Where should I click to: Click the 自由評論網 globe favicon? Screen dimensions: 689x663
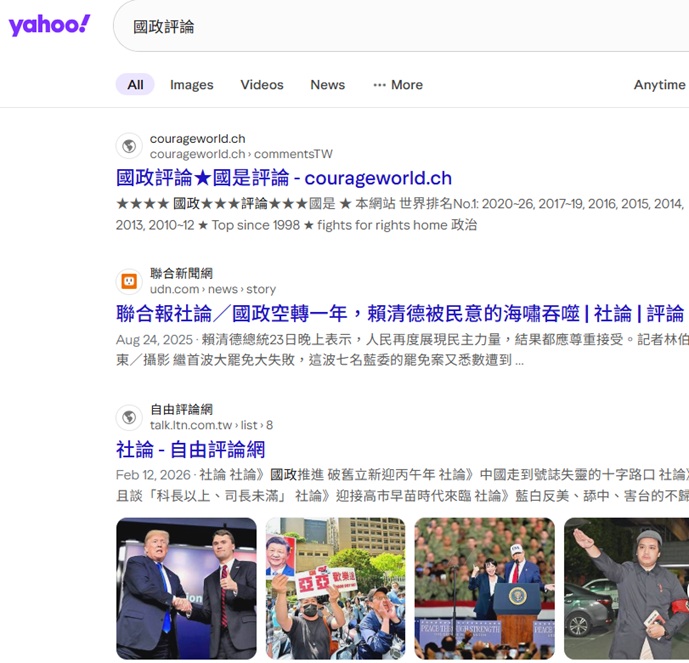click(129, 417)
